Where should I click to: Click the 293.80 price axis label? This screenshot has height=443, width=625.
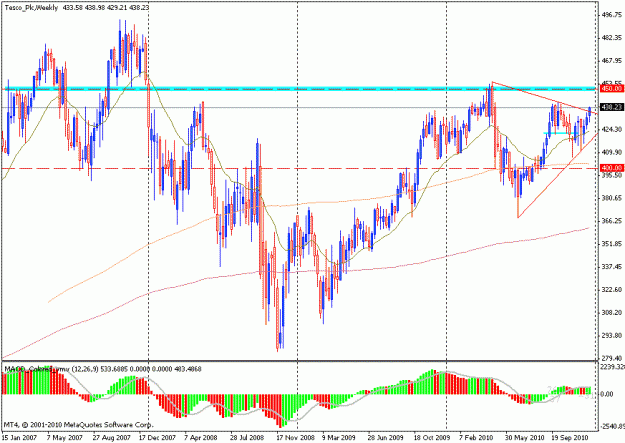[x=612, y=335]
